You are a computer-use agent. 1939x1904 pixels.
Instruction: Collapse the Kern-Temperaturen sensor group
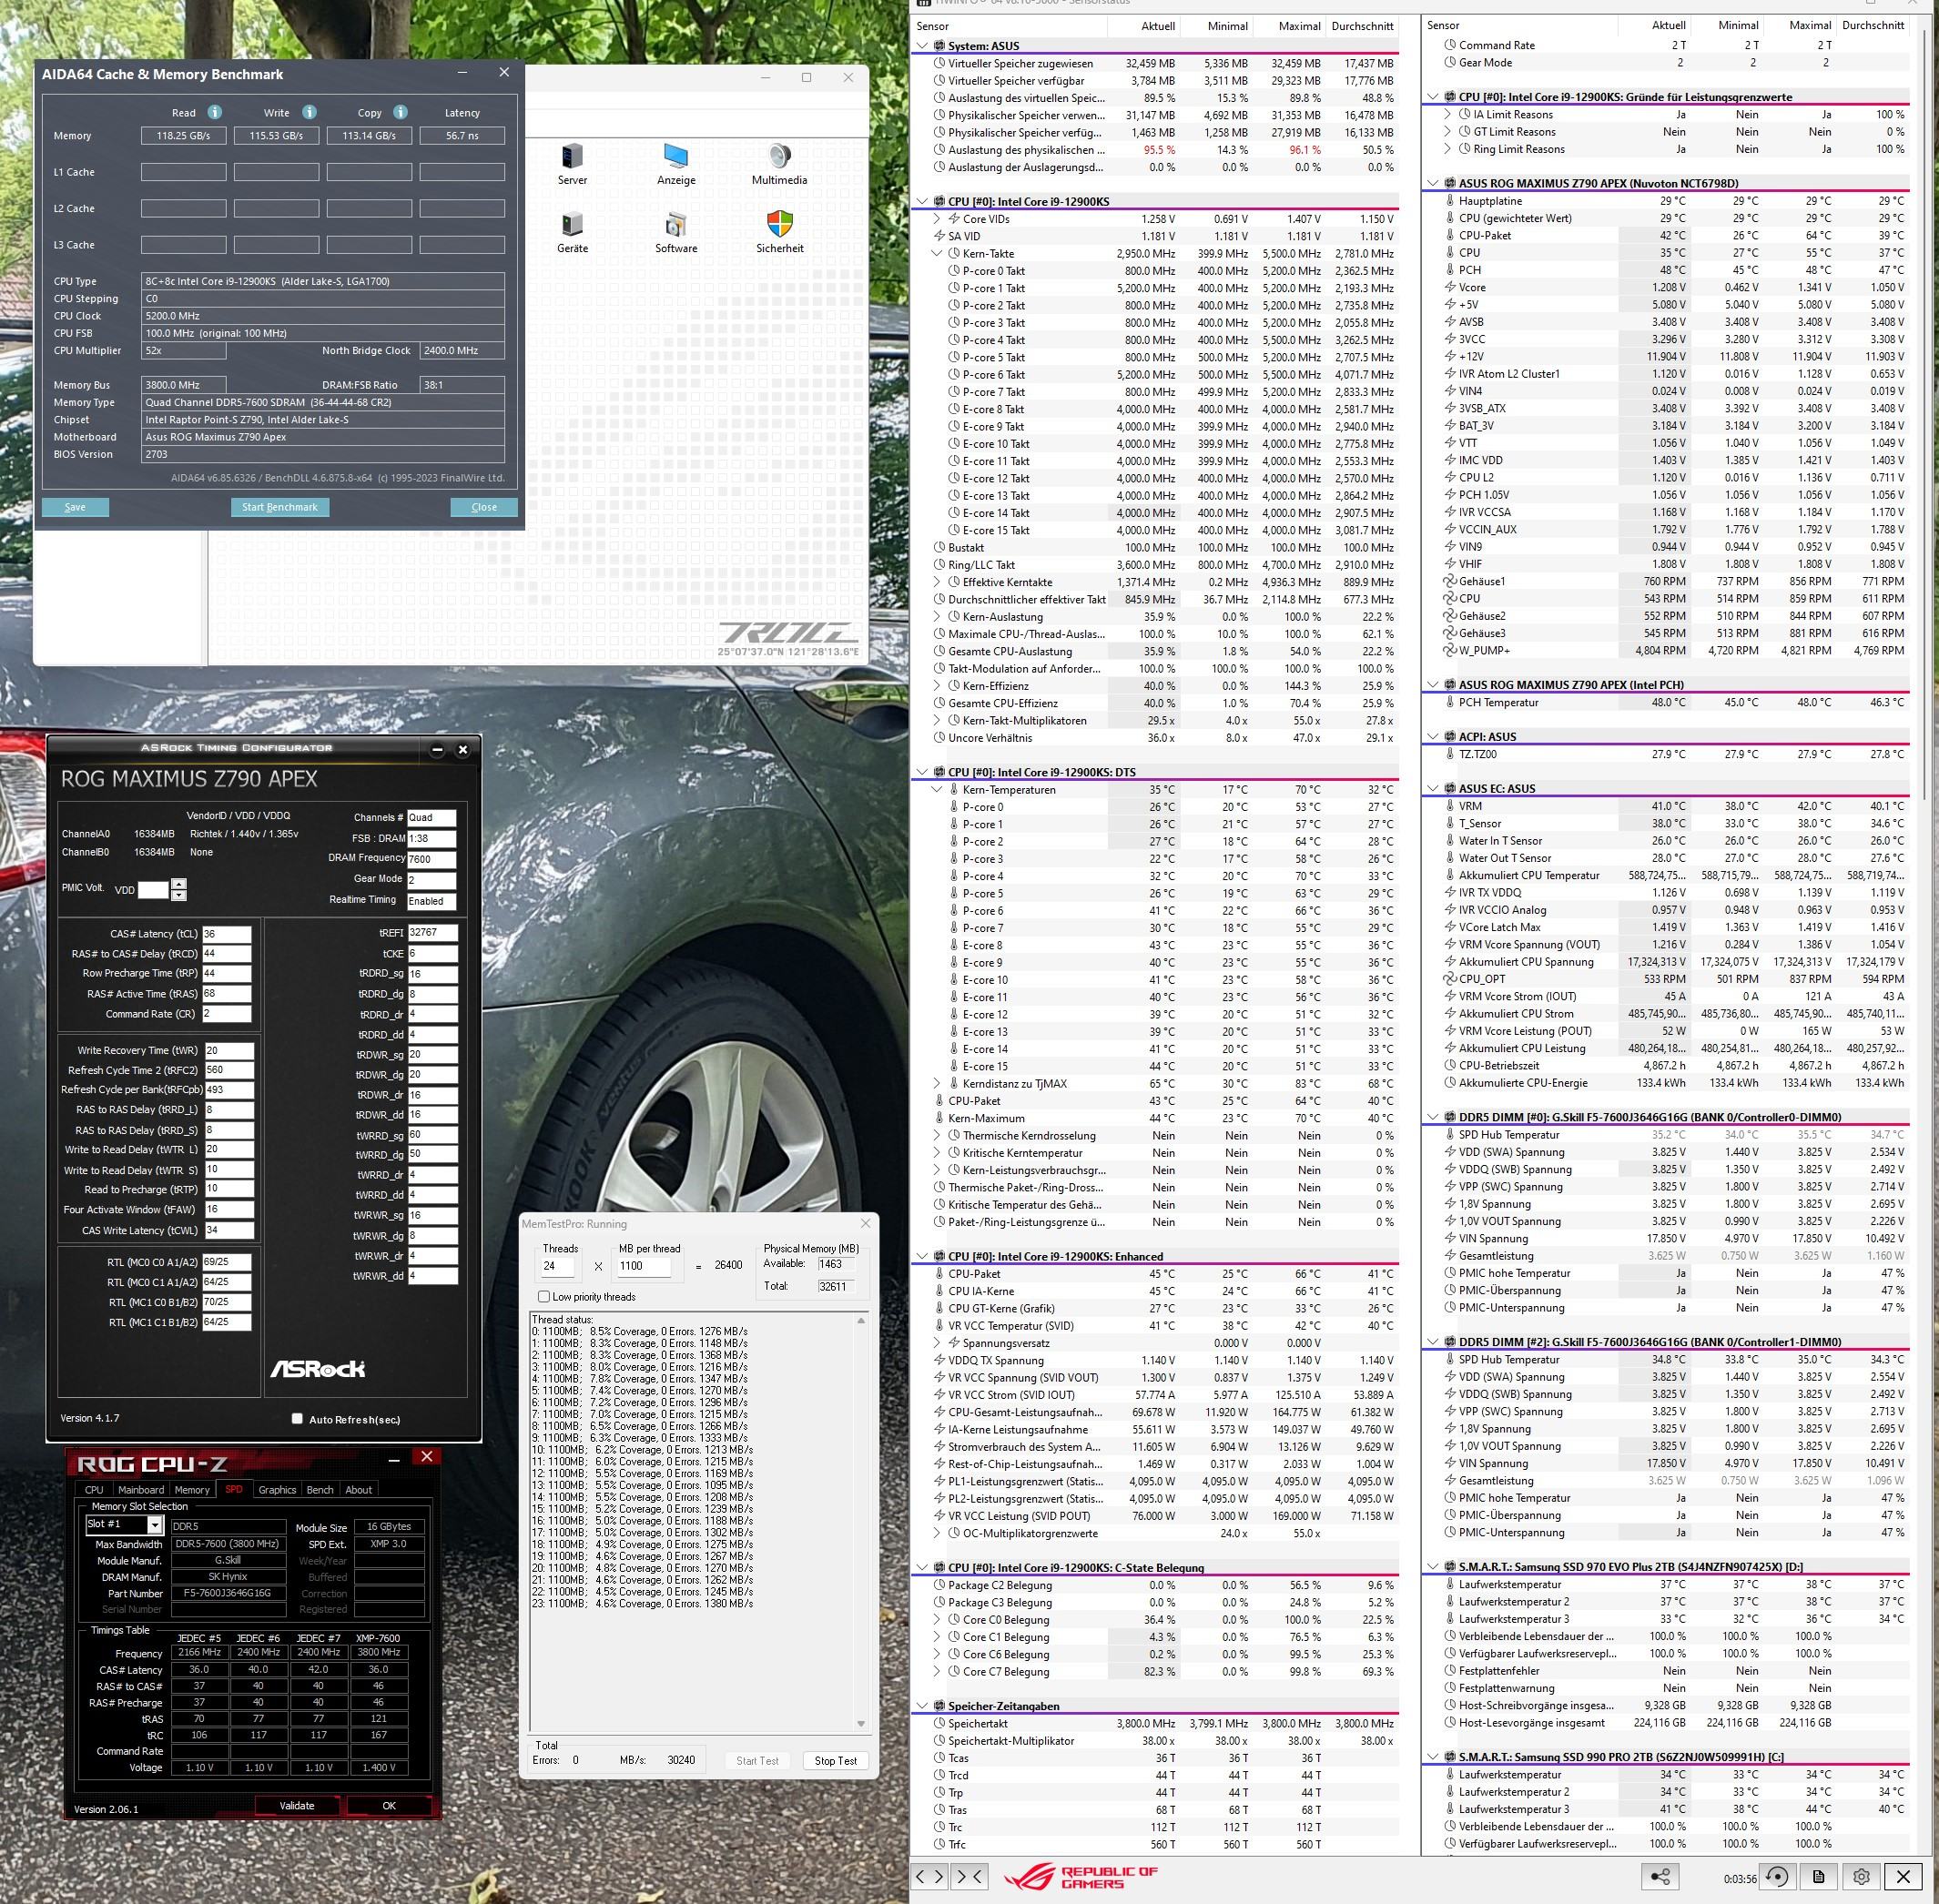938,790
